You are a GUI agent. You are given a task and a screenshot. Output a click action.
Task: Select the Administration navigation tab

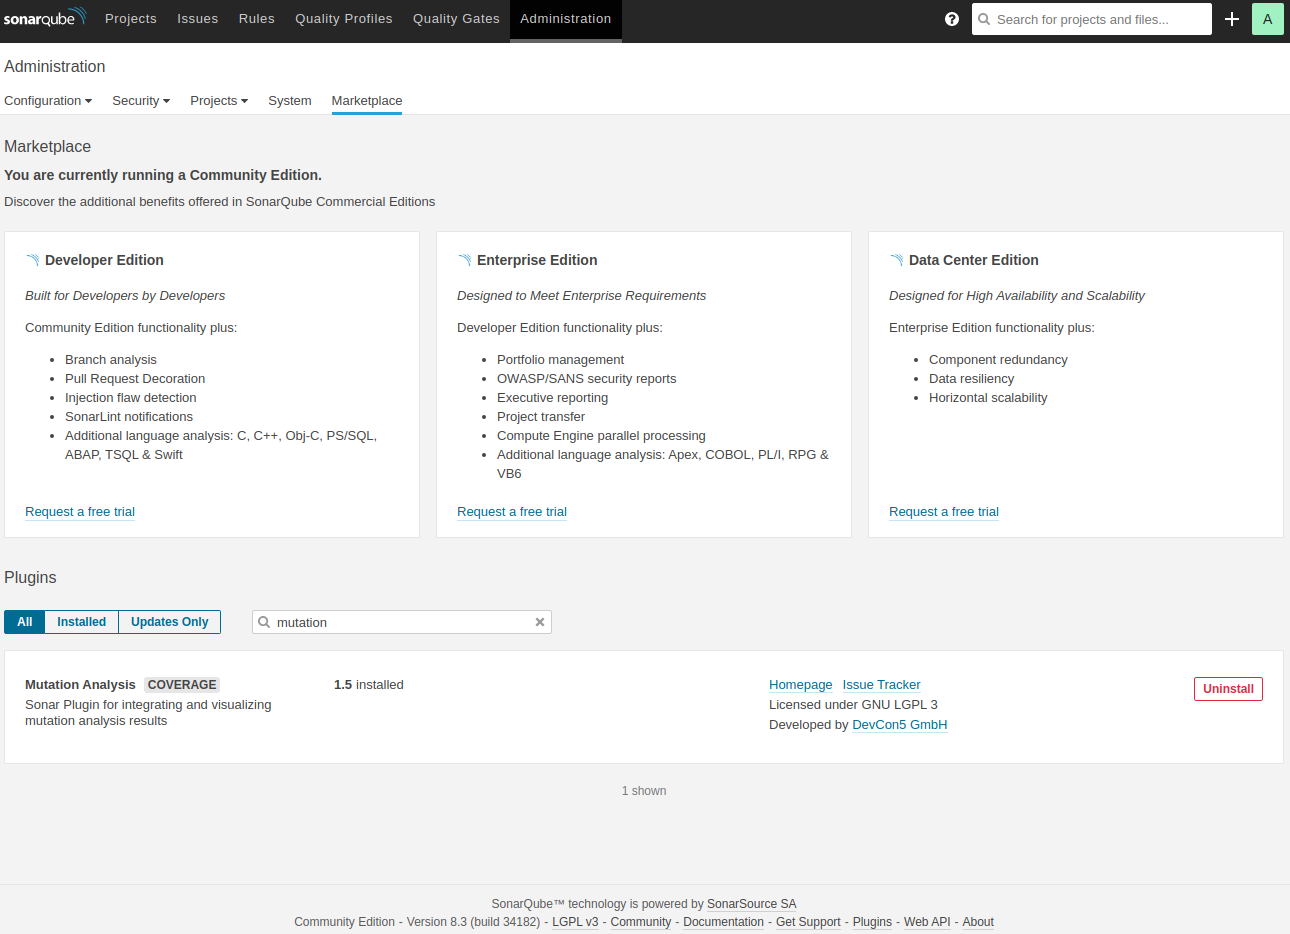pyautogui.click(x=566, y=19)
